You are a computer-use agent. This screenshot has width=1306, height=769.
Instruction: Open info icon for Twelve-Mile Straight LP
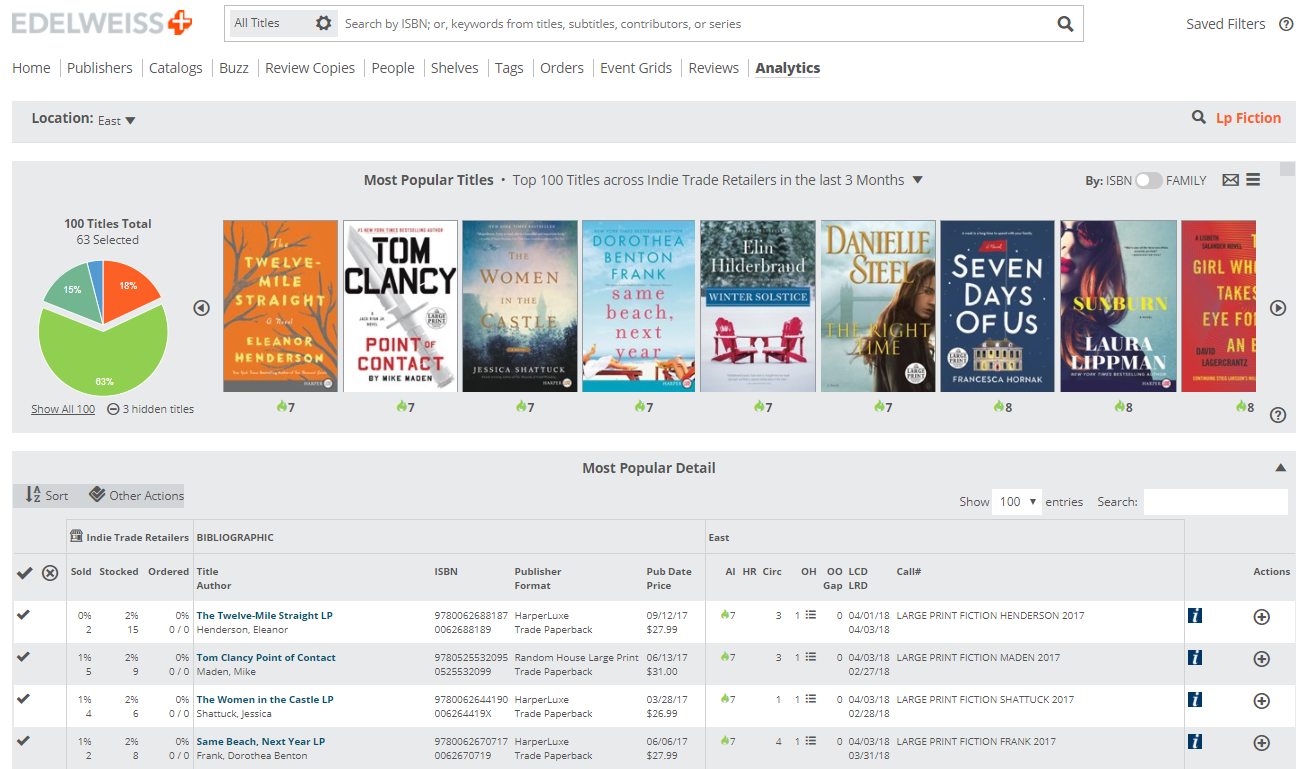(x=1194, y=615)
